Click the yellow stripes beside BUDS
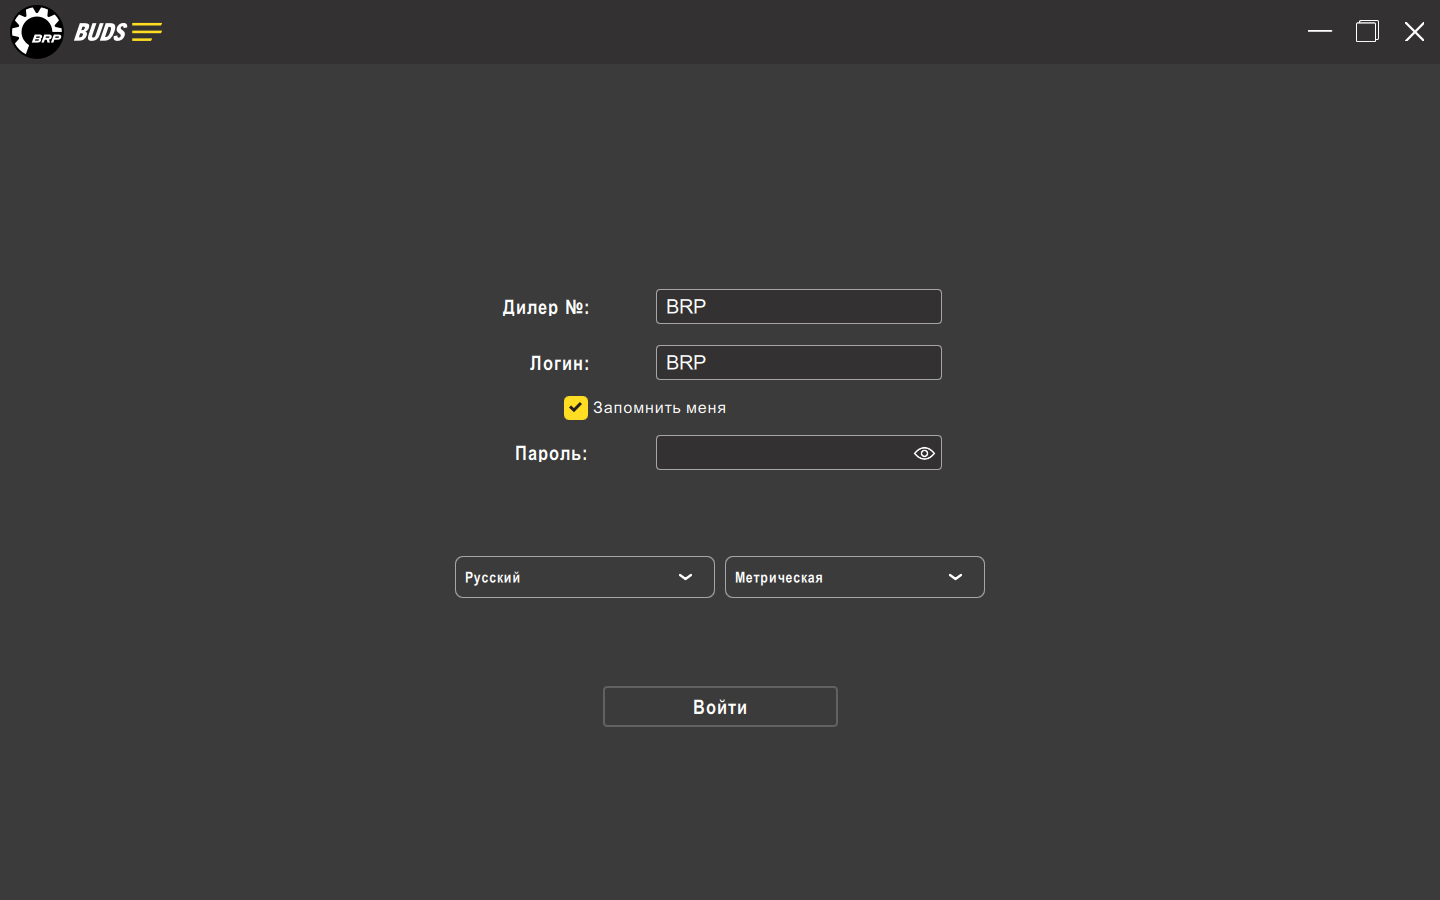This screenshot has height=900, width=1440. pyautogui.click(x=146, y=32)
